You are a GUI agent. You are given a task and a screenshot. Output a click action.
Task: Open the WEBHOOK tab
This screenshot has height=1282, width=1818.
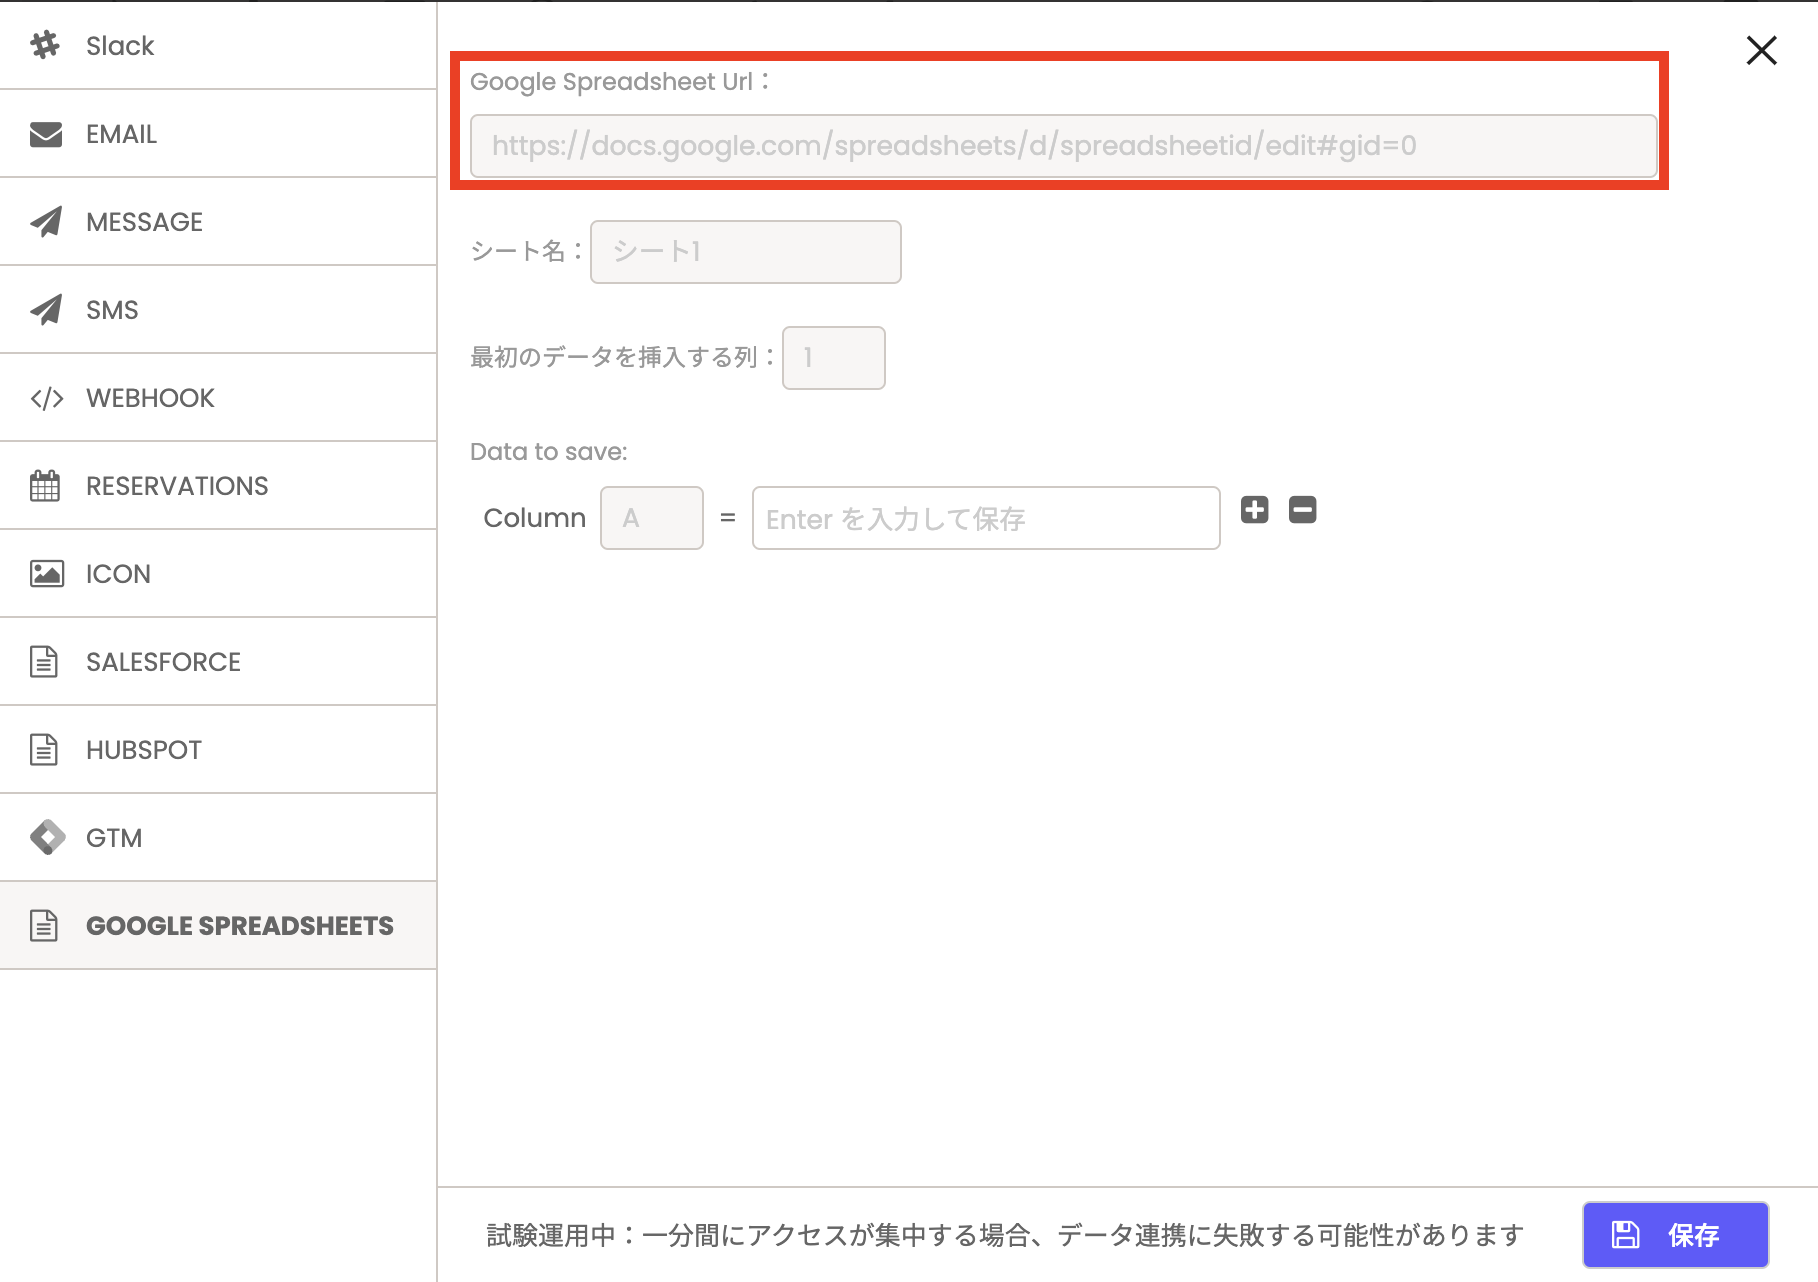(218, 398)
